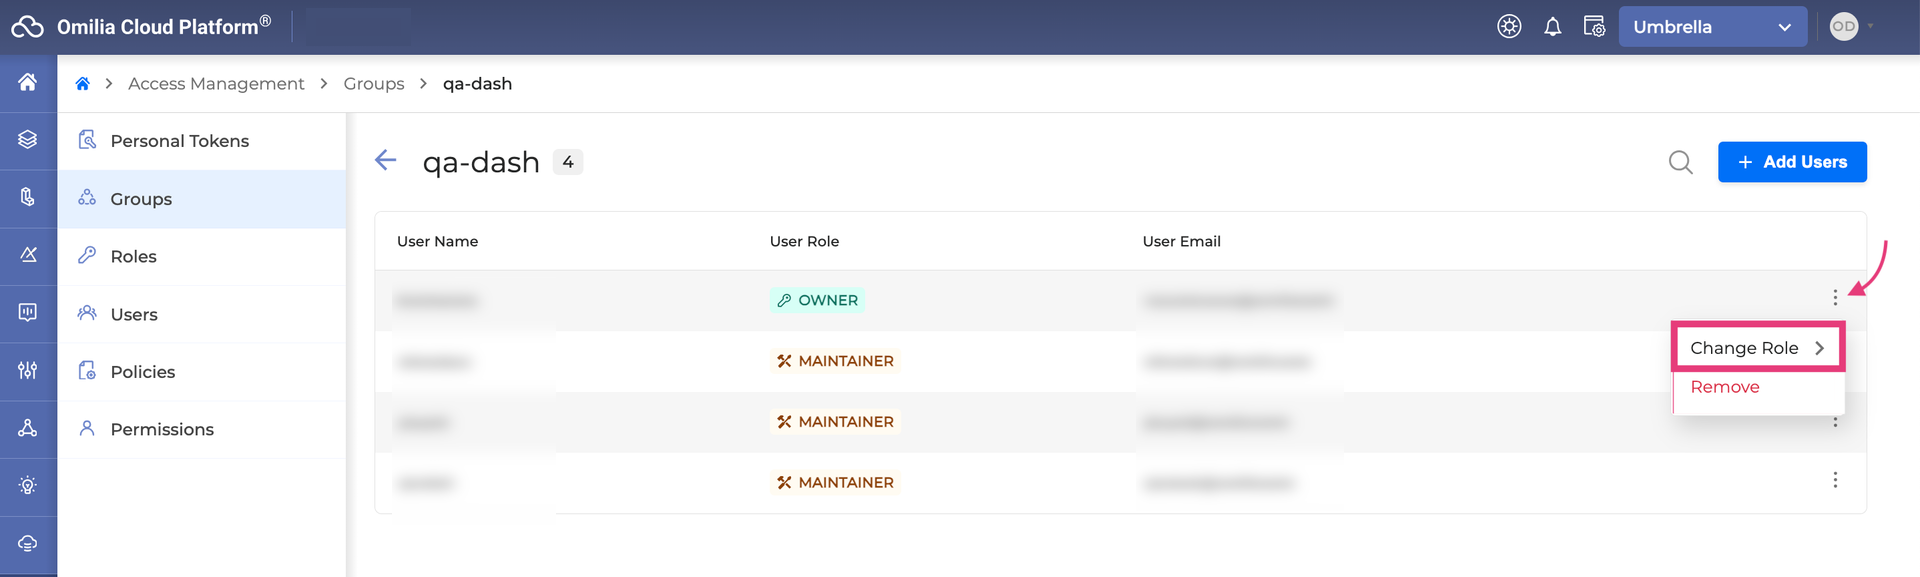Select Remove from the context menu
Image resolution: width=1920 pixels, height=577 pixels.
pyautogui.click(x=1725, y=387)
